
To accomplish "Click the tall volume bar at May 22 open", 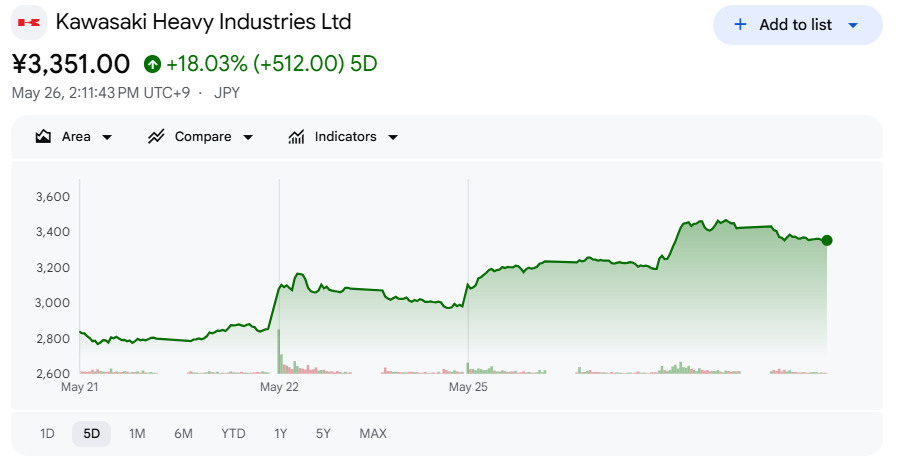I will pos(279,351).
